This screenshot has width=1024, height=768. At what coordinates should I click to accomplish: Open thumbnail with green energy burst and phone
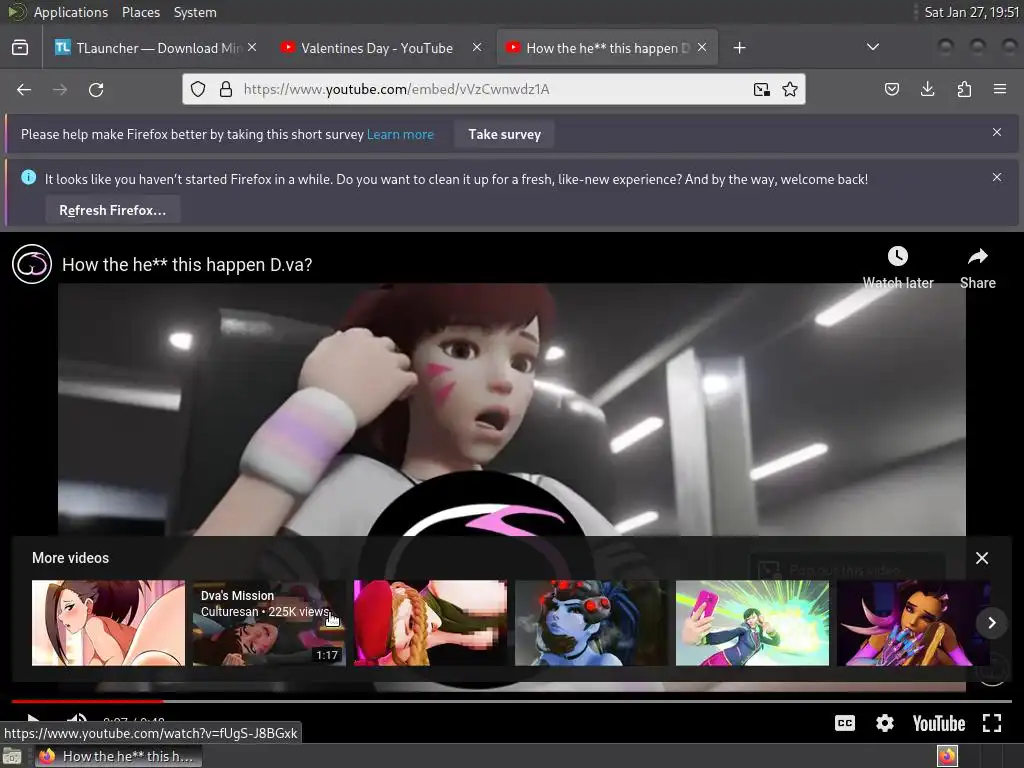[x=752, y=623]
